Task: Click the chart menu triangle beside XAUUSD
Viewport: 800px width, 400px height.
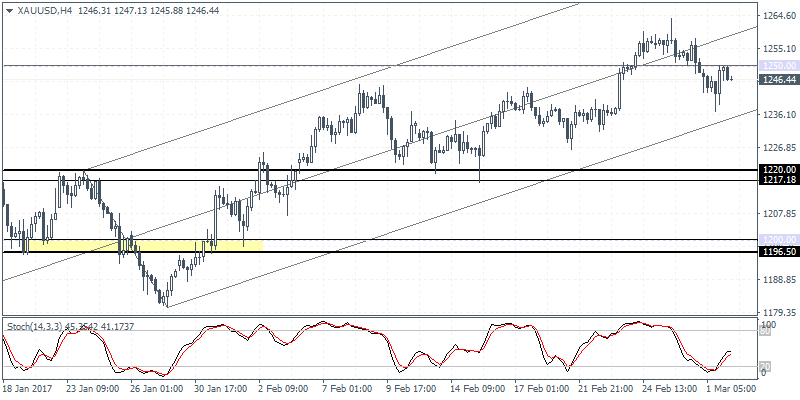Action: (x=10, y=11)
